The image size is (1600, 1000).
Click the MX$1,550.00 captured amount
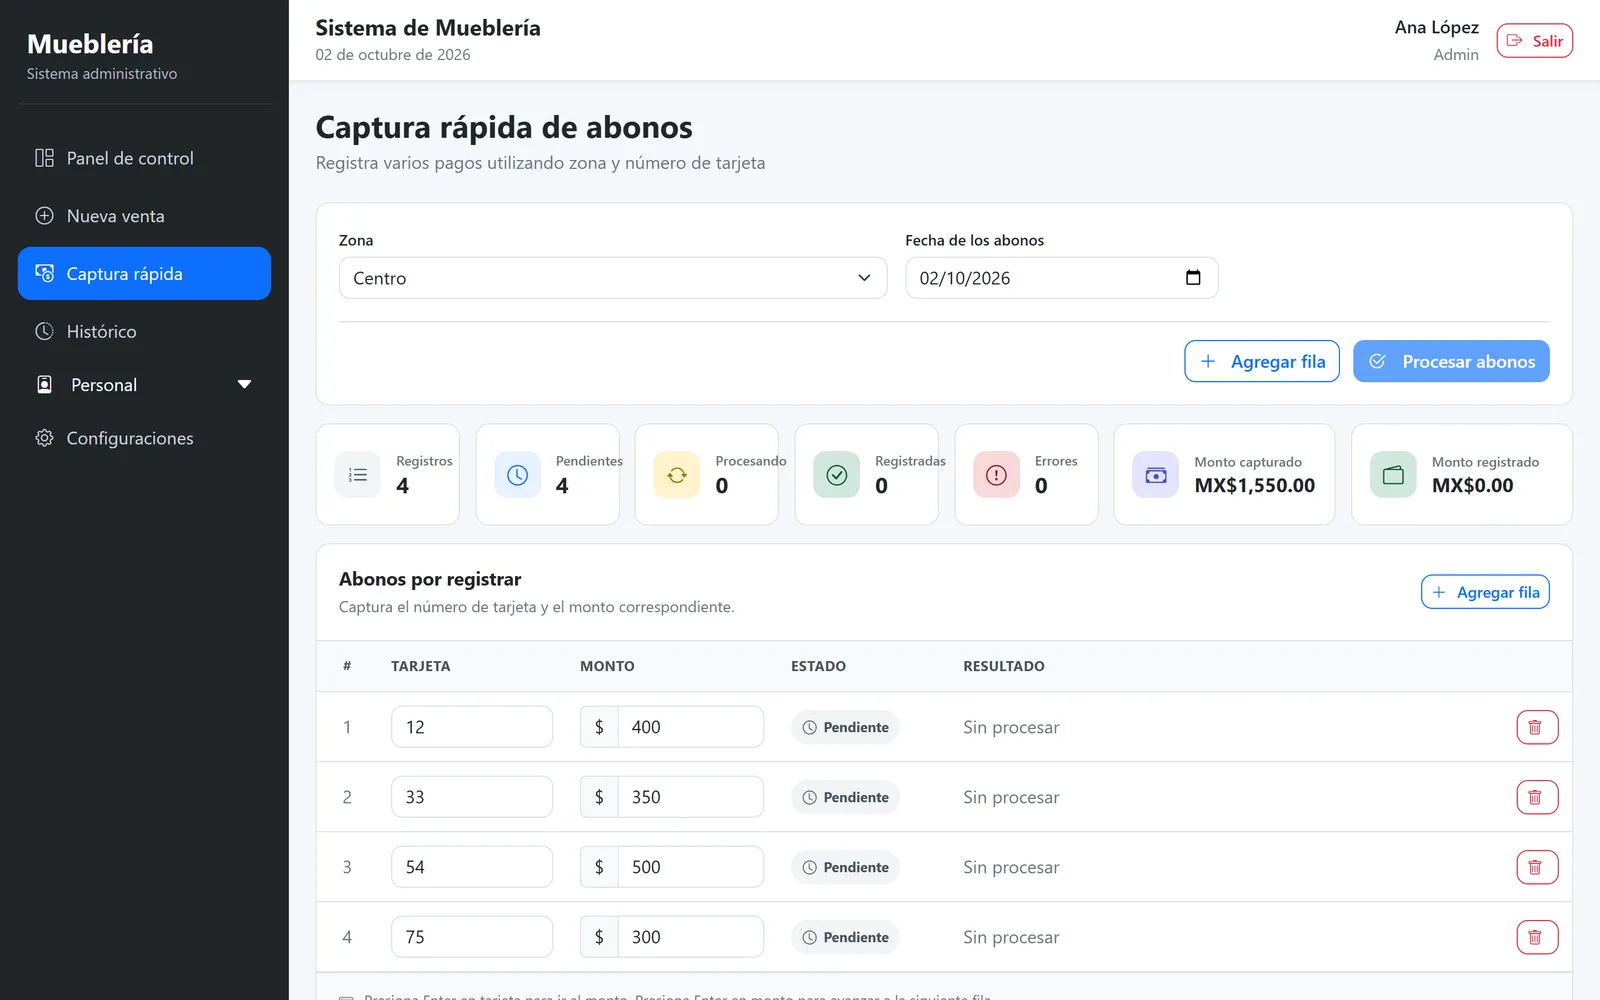[1255, 486]
